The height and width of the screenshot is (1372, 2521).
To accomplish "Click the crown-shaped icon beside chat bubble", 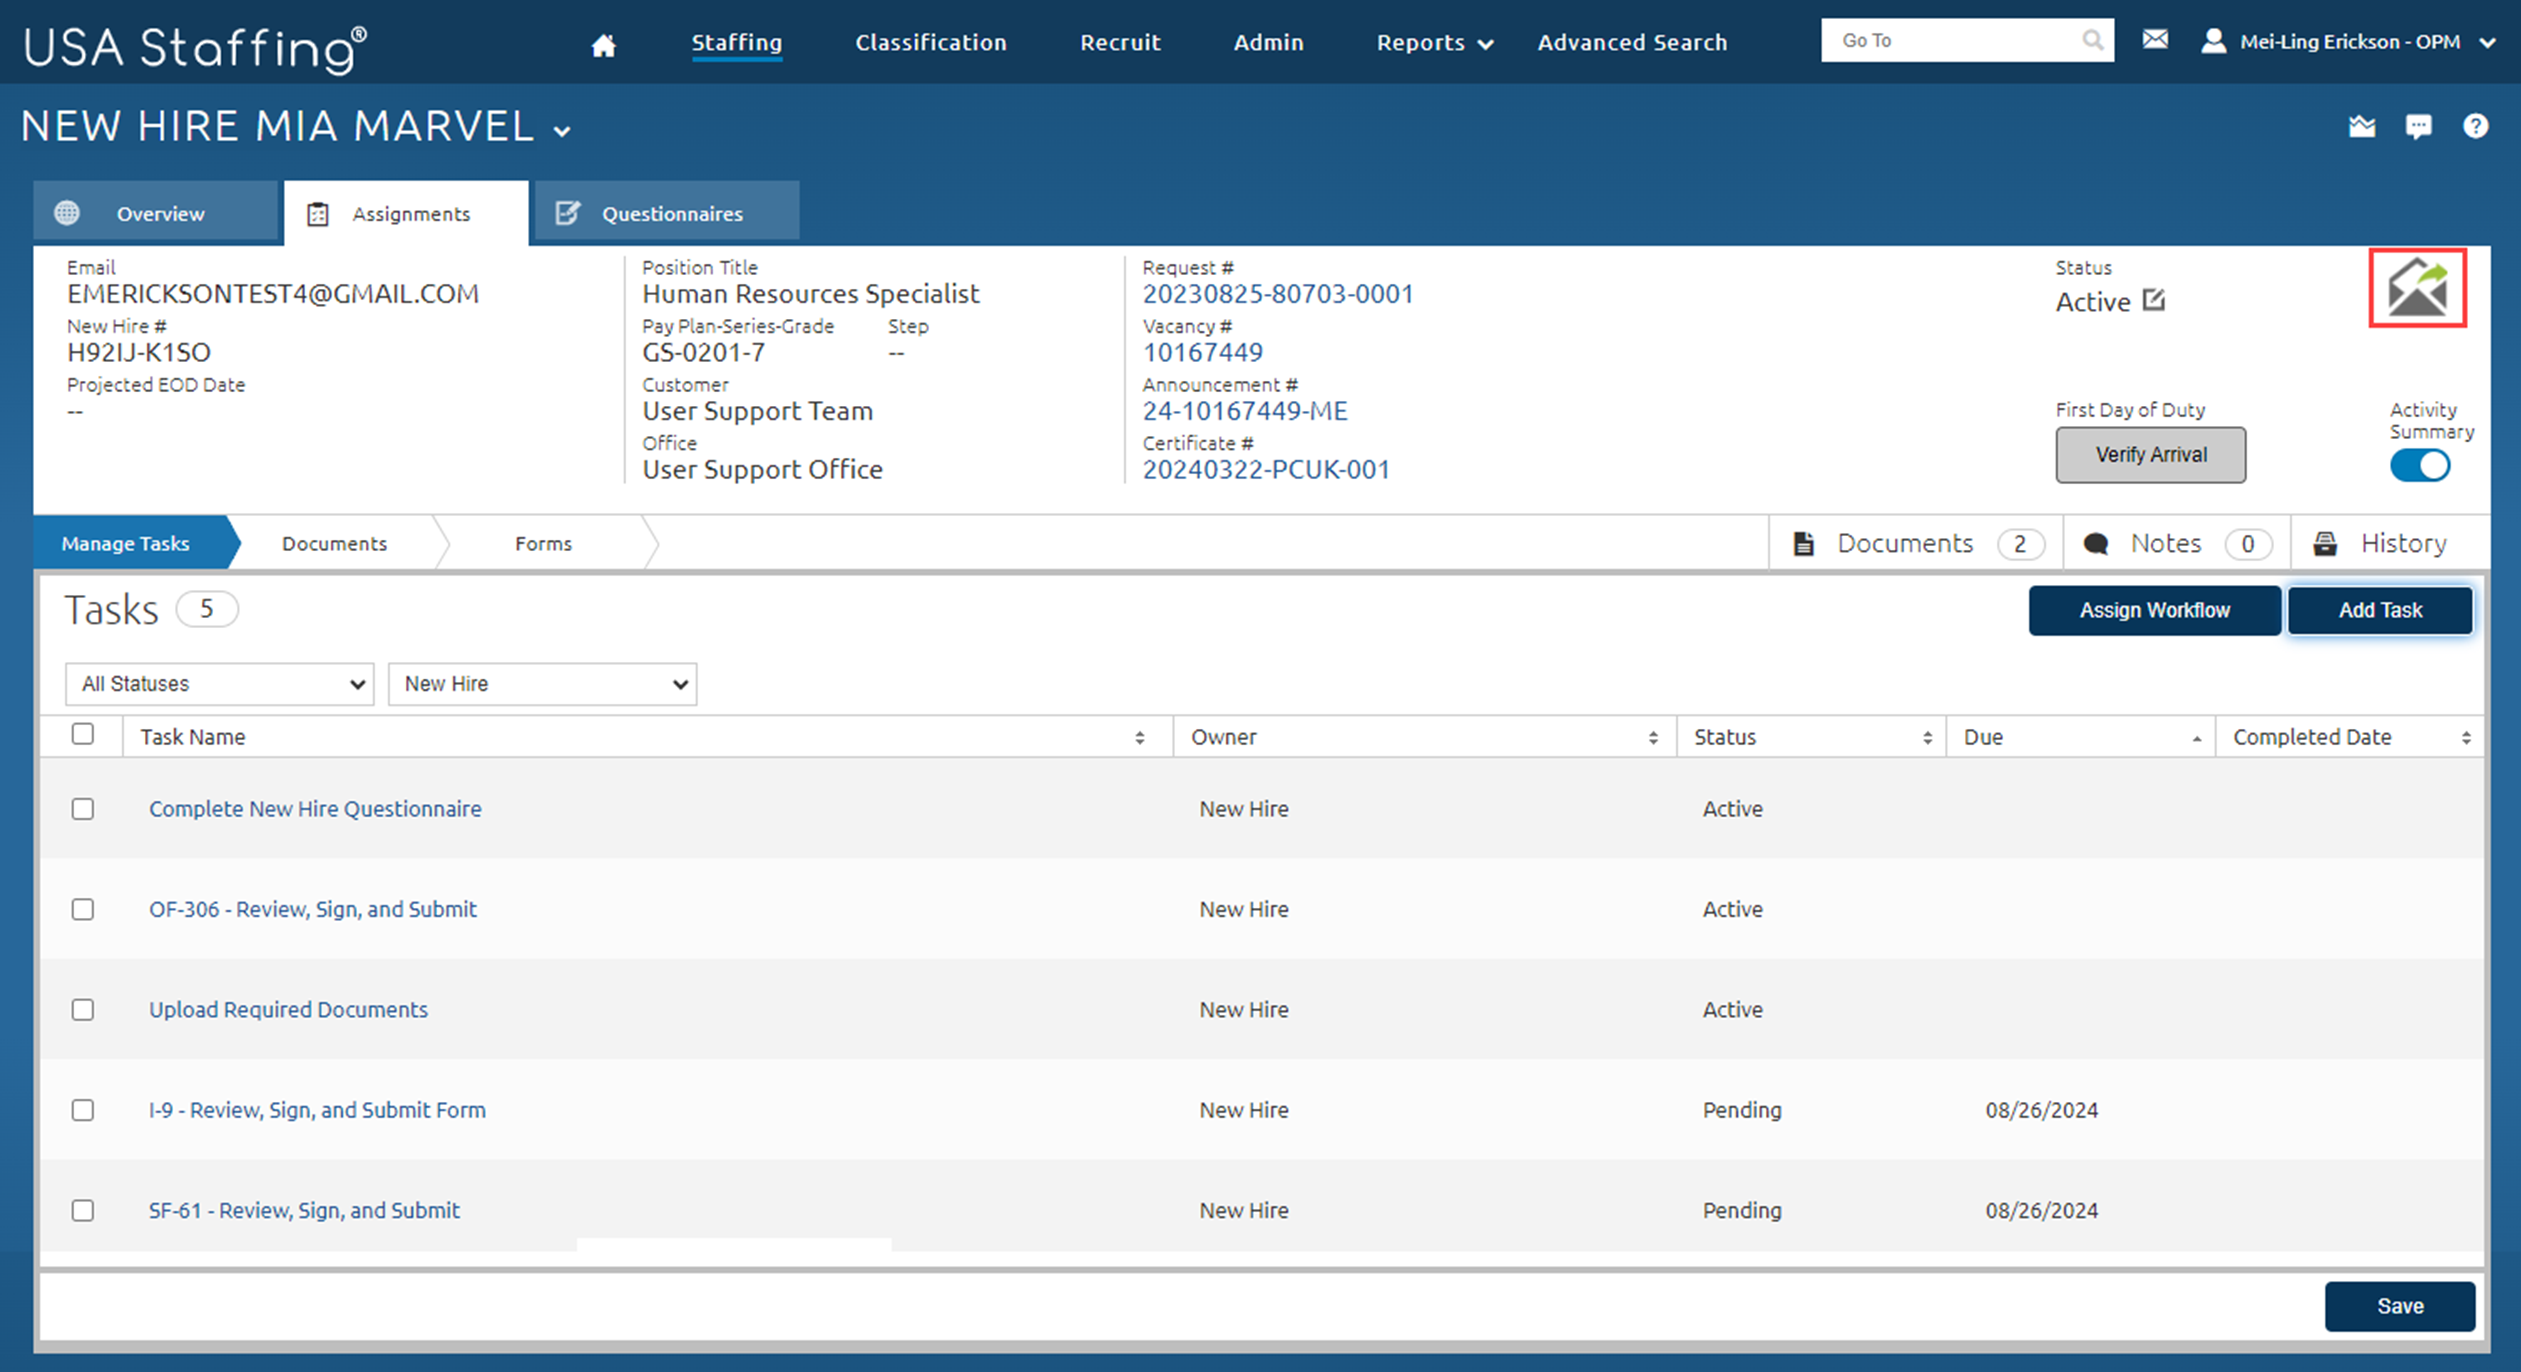I will [2362, 127].
